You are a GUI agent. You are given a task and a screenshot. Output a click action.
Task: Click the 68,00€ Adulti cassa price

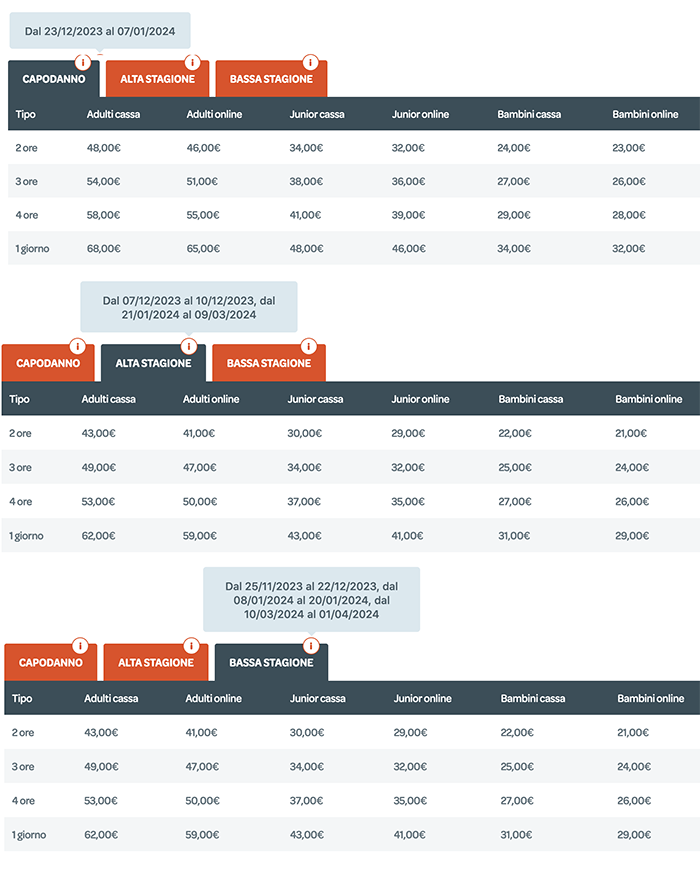click(x=103, y=249)
